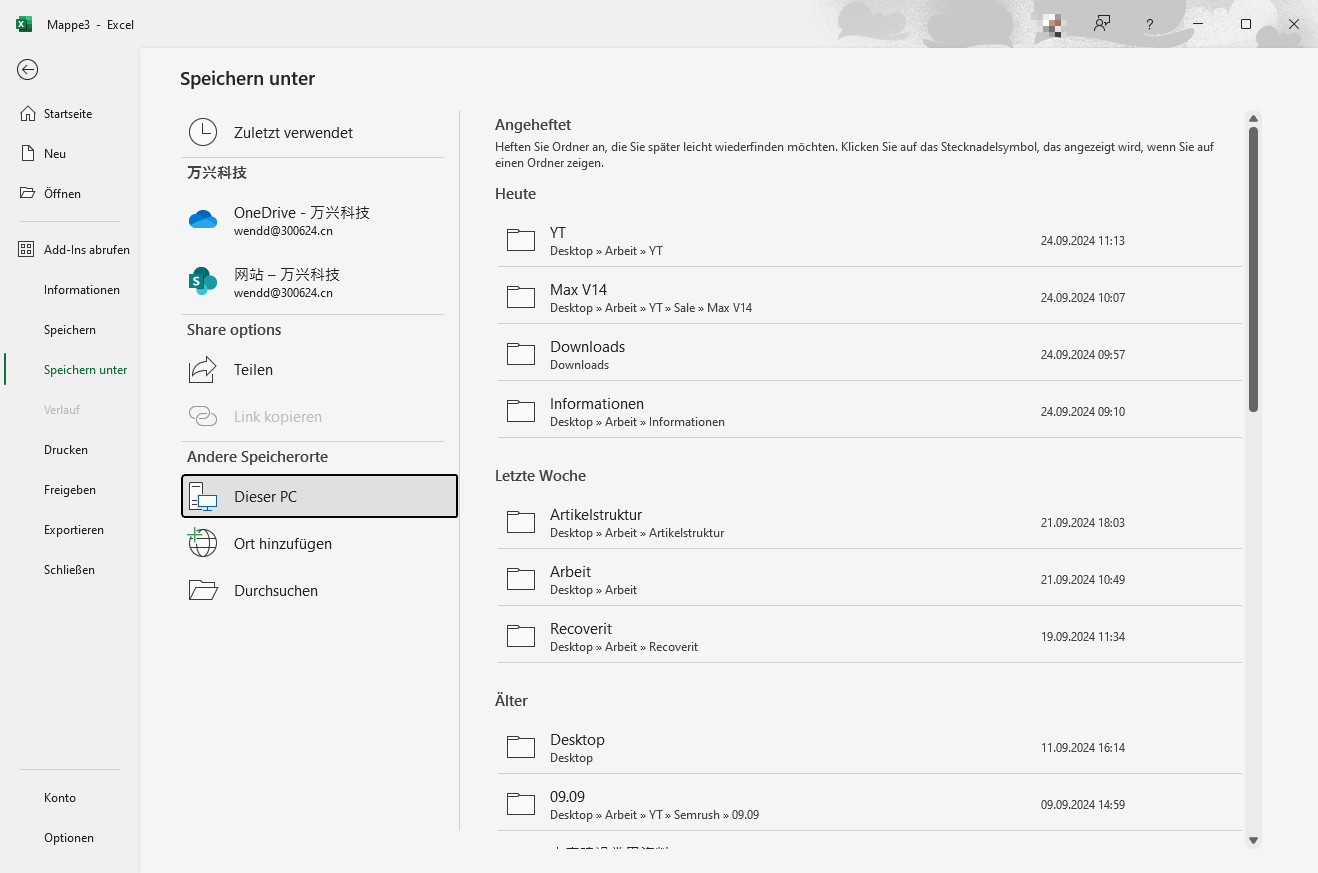Click the Link kopieren chain icon
This screenshot has height=873, width=1318.
coord(203,416)
